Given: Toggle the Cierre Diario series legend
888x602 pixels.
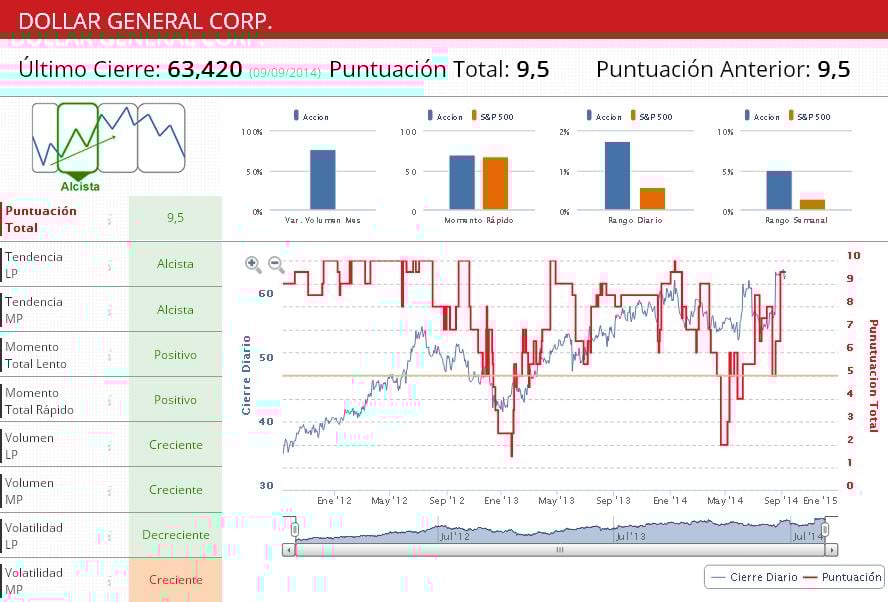Looking at the screenshot, I should pyautogui.click(x=754, y=577).
